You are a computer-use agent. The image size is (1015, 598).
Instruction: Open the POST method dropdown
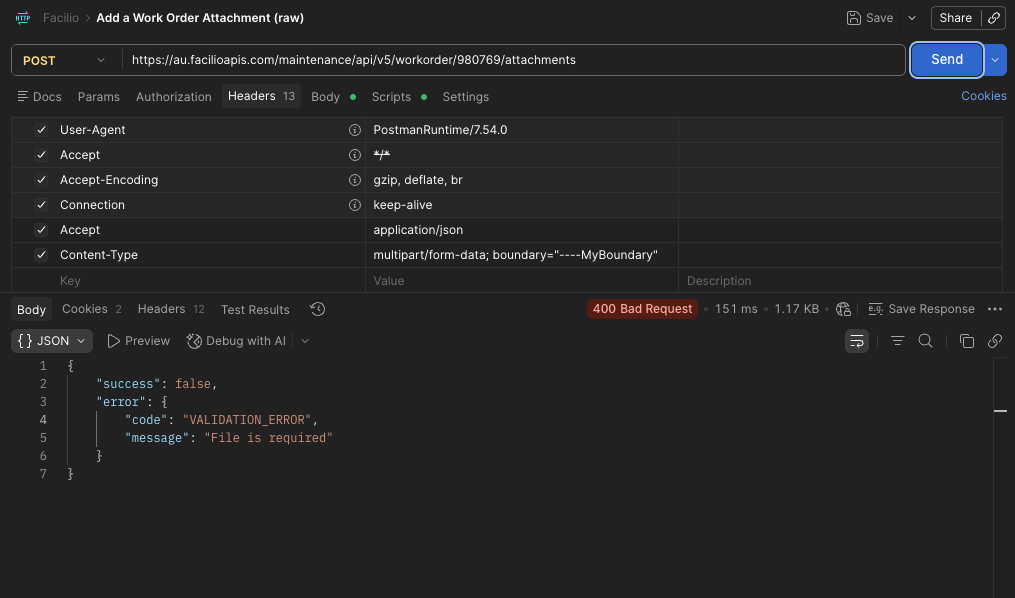64,60
